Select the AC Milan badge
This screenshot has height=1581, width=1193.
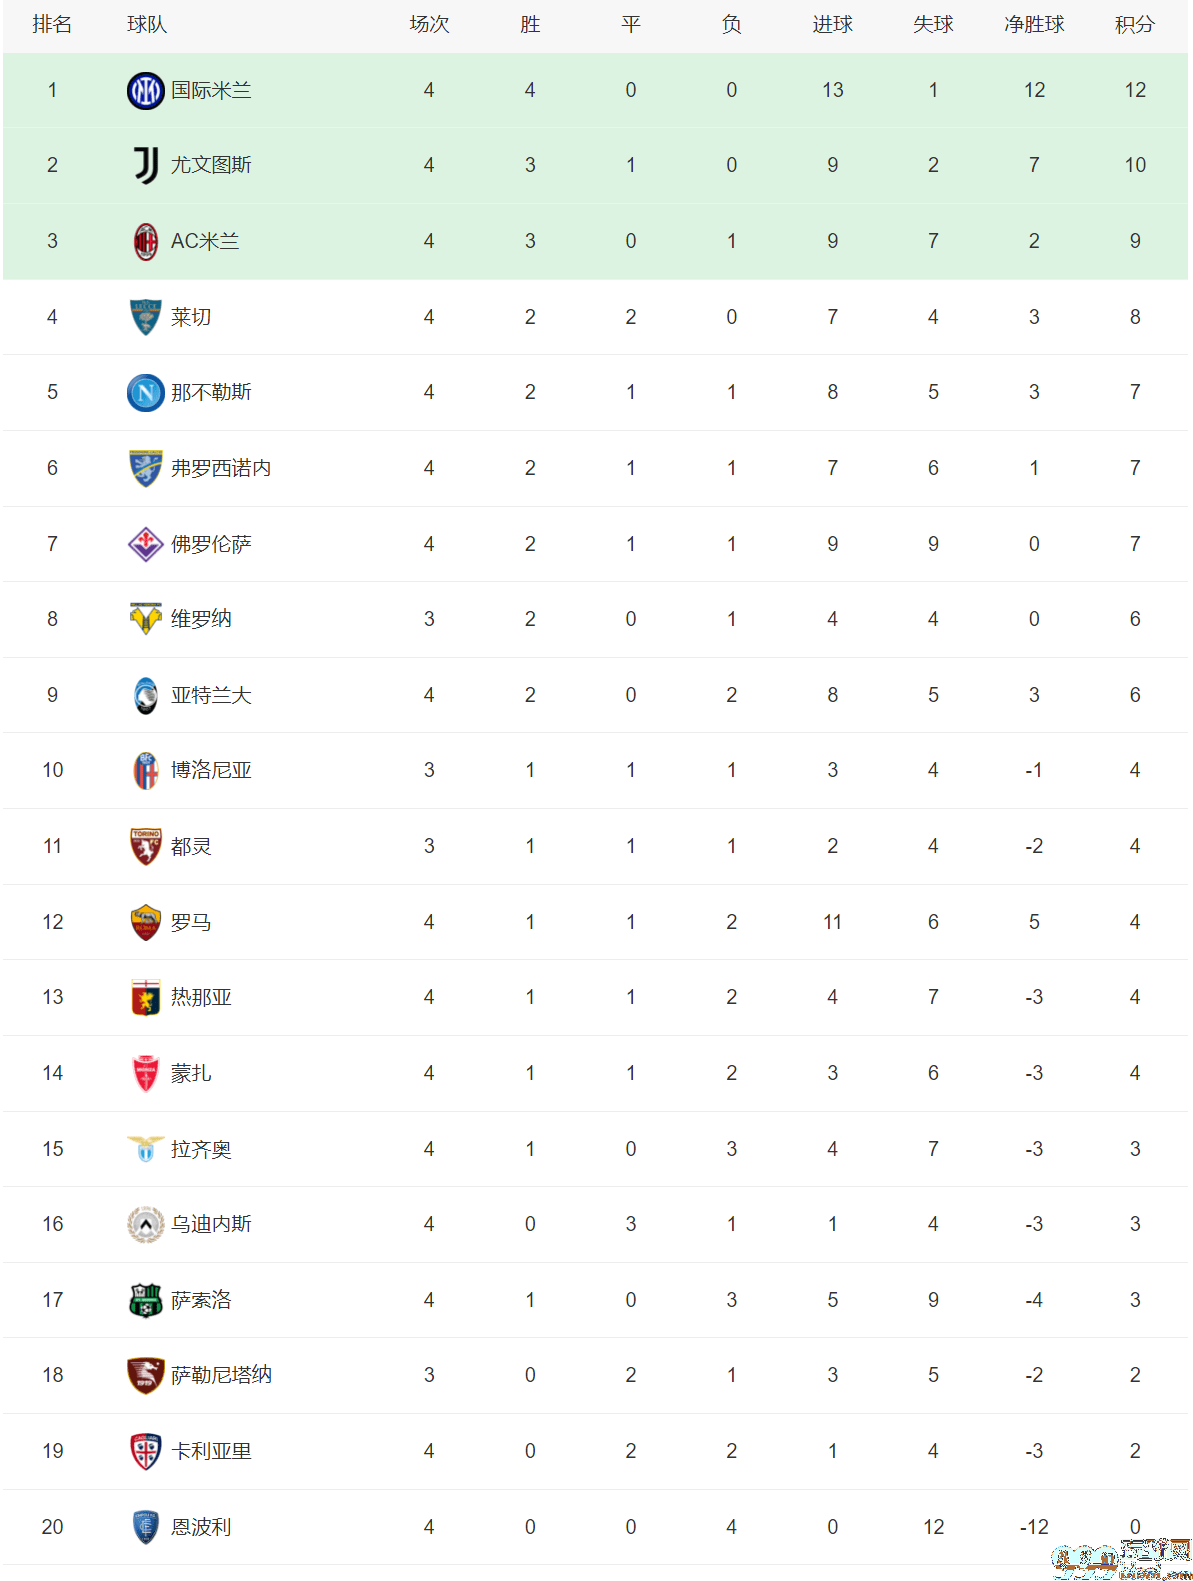(x=146, y=241)
